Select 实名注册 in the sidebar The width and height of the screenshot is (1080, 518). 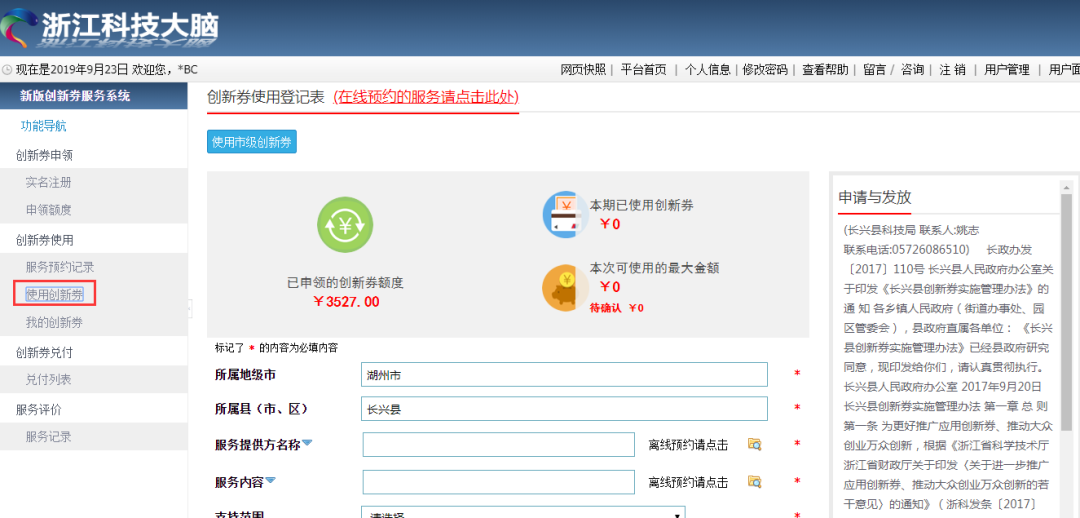[x=48, y=183]
